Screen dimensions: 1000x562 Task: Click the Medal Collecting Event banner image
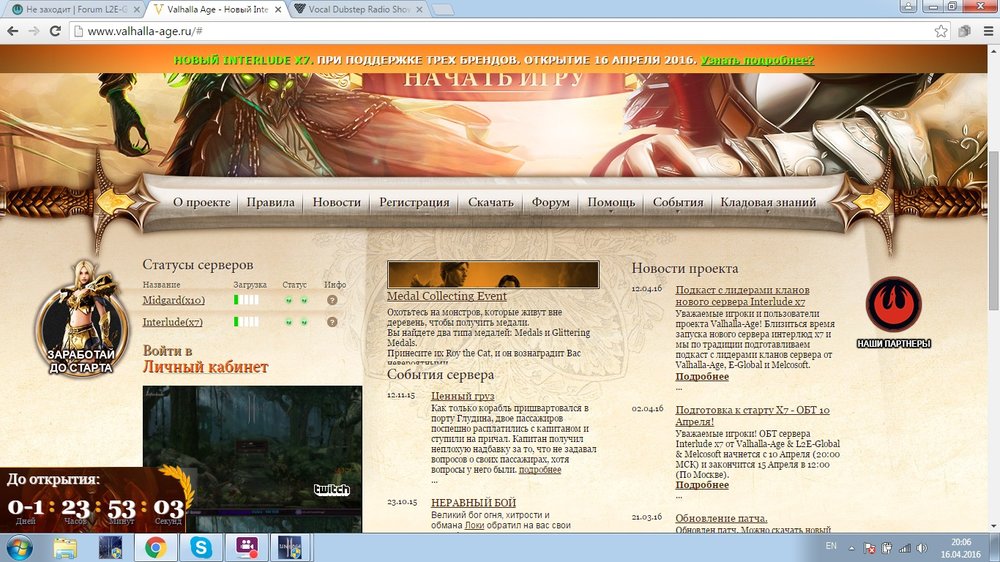point(493,275)
